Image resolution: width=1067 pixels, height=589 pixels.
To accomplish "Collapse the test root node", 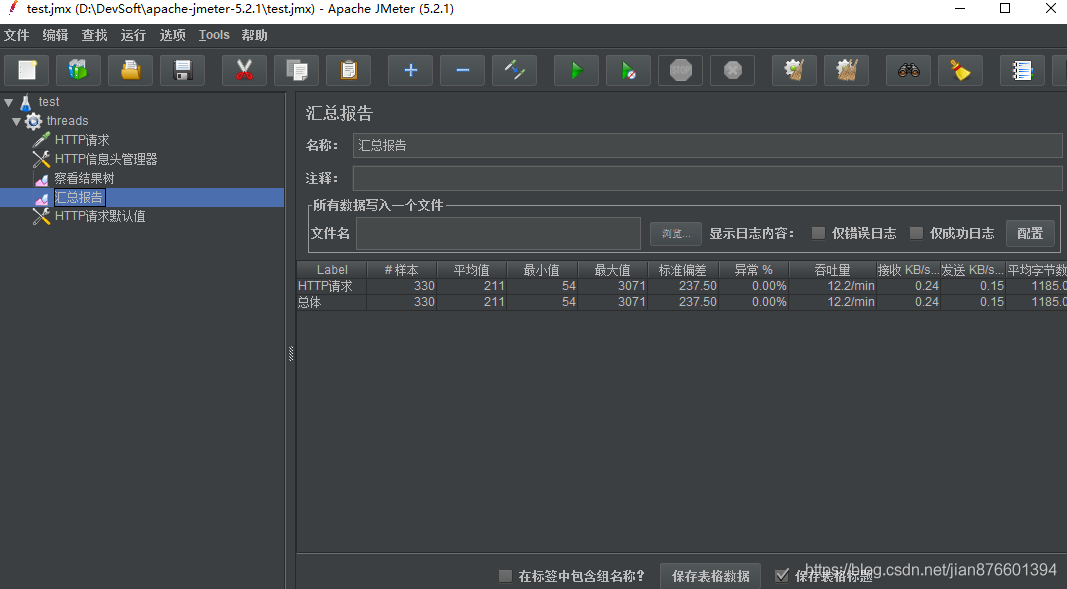I will tap(8, 101).
